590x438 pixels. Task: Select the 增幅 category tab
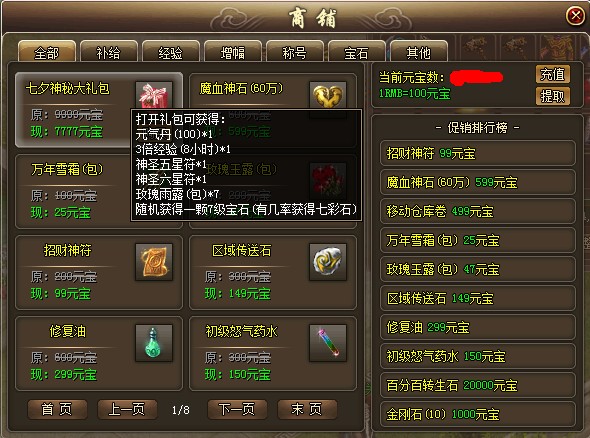click(x=233, y=52)
